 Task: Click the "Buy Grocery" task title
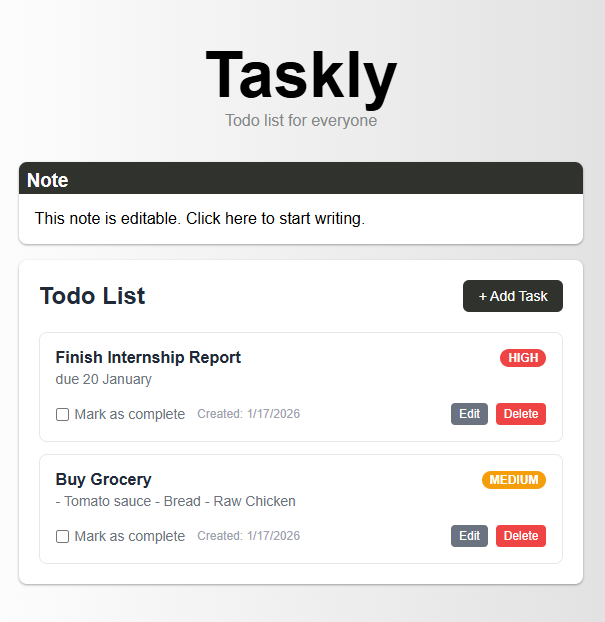pyautogui.click(x=104, y=480)
